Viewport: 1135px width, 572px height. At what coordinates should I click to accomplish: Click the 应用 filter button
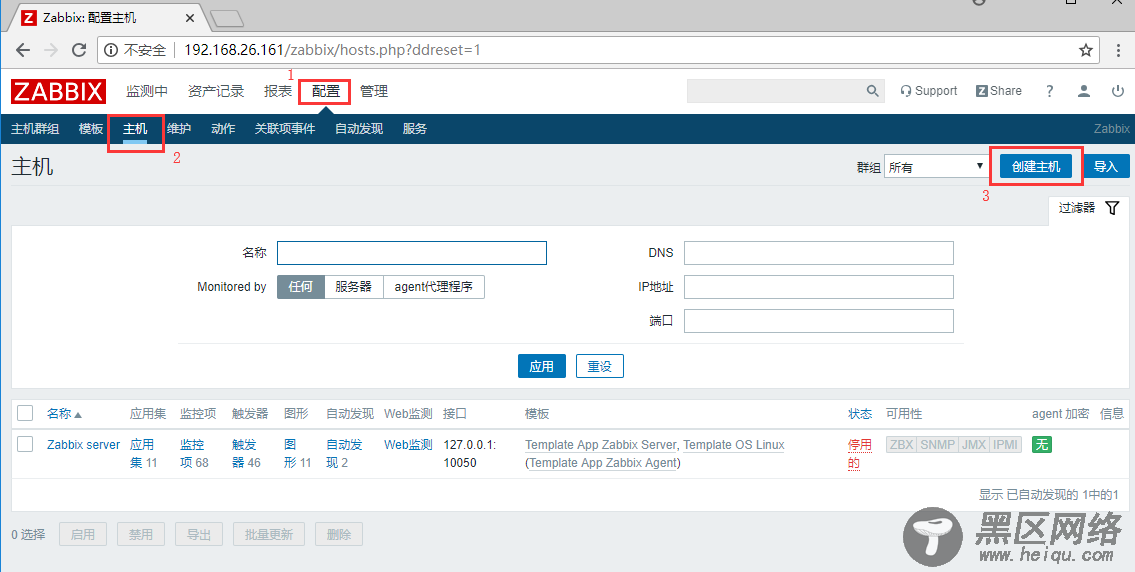pyautogui.click(x=541, y=366)
